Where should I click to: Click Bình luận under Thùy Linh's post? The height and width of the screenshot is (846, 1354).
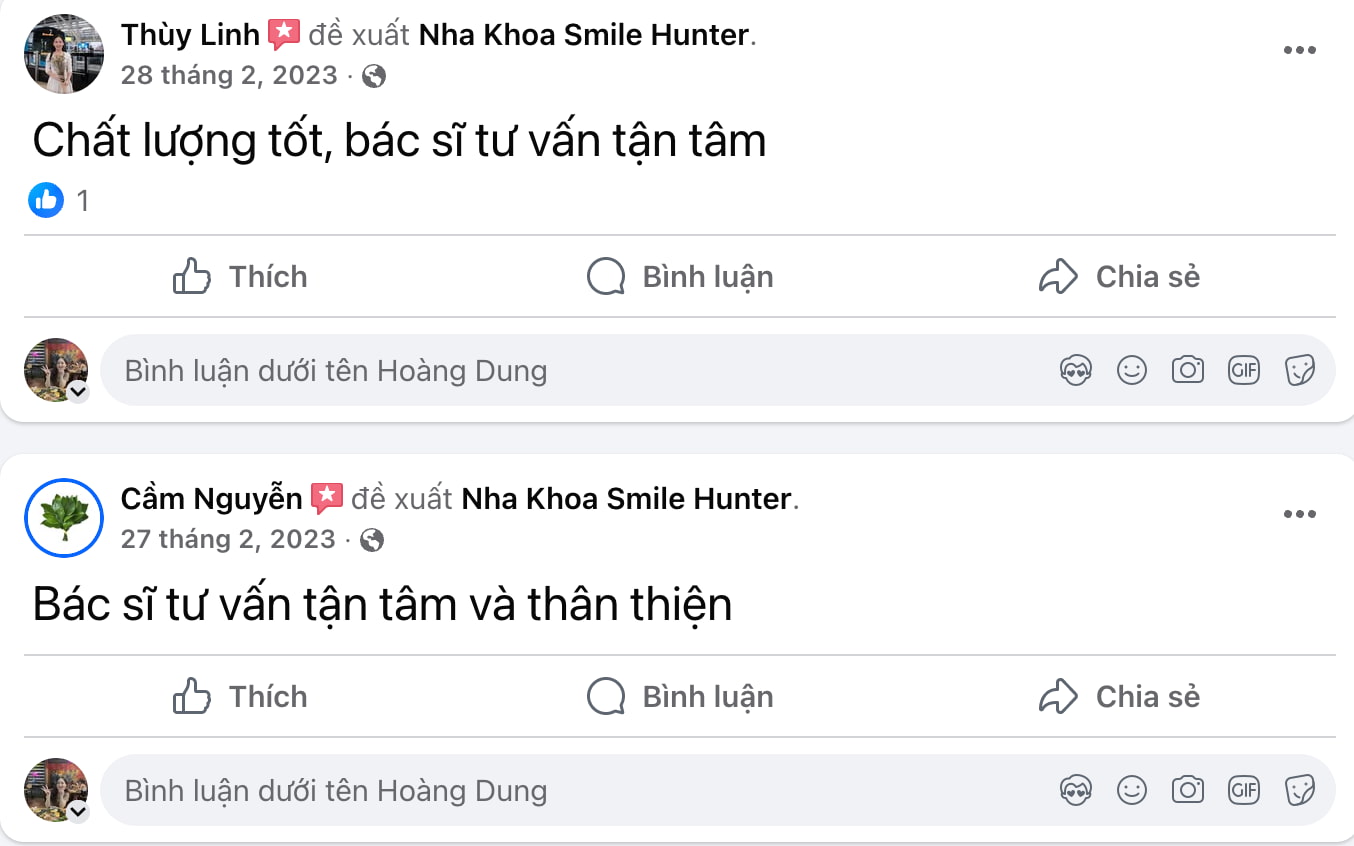[x=680, y=277]
